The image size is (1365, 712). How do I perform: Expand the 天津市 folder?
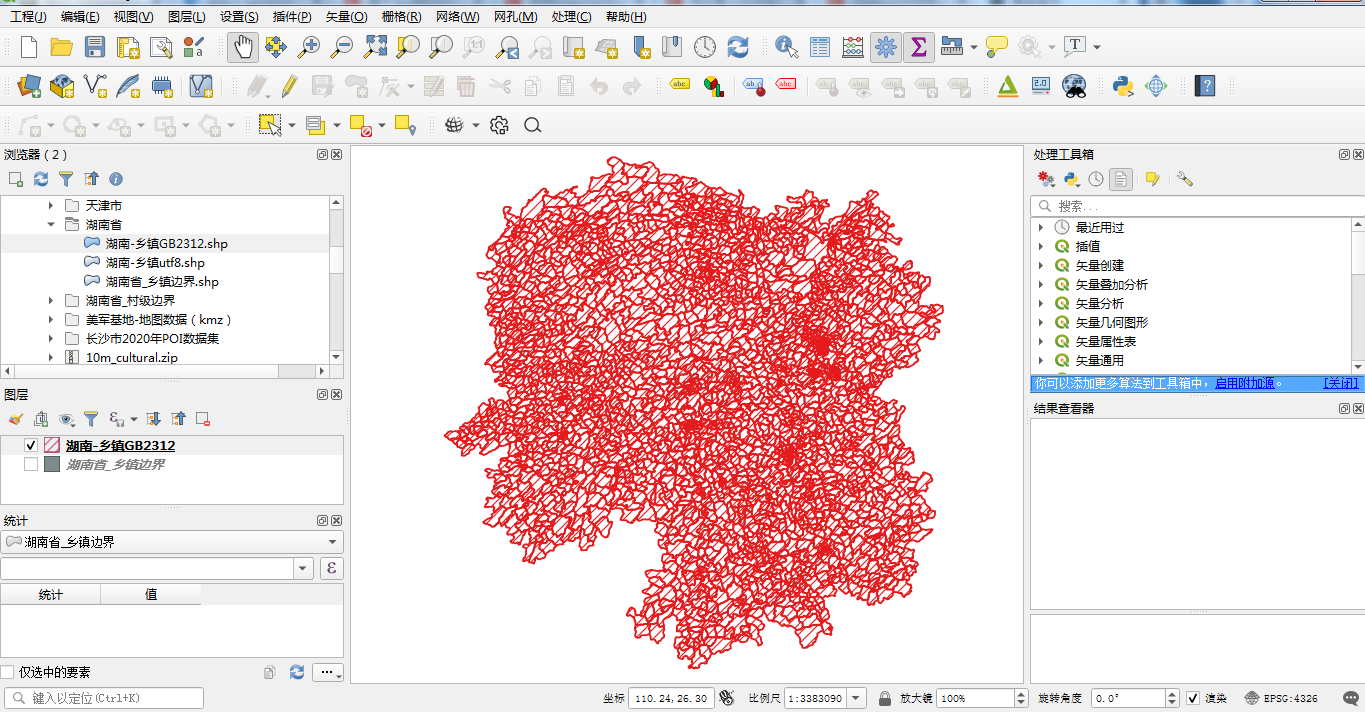point(51,205)
